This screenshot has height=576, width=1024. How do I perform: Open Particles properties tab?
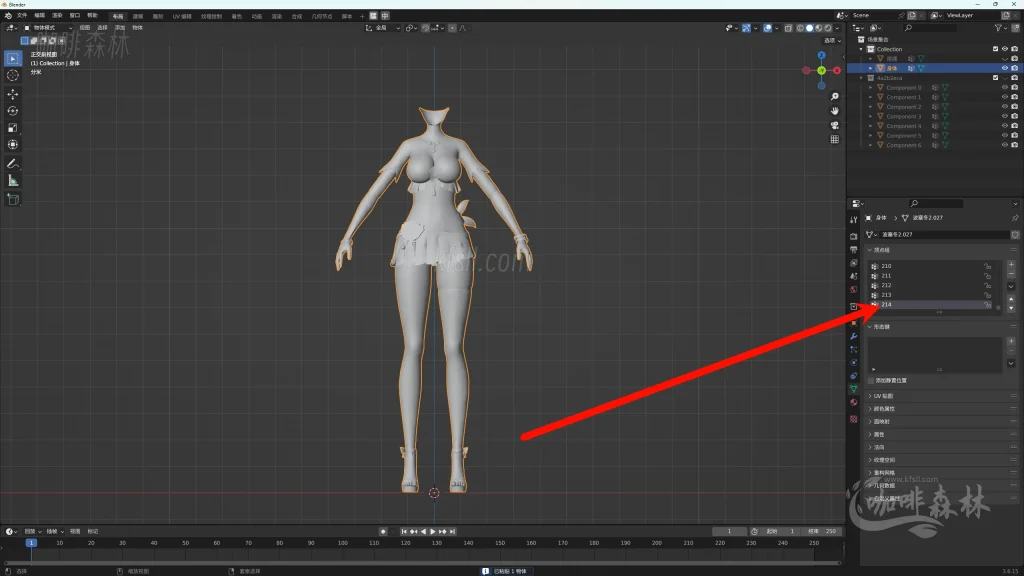854,349
